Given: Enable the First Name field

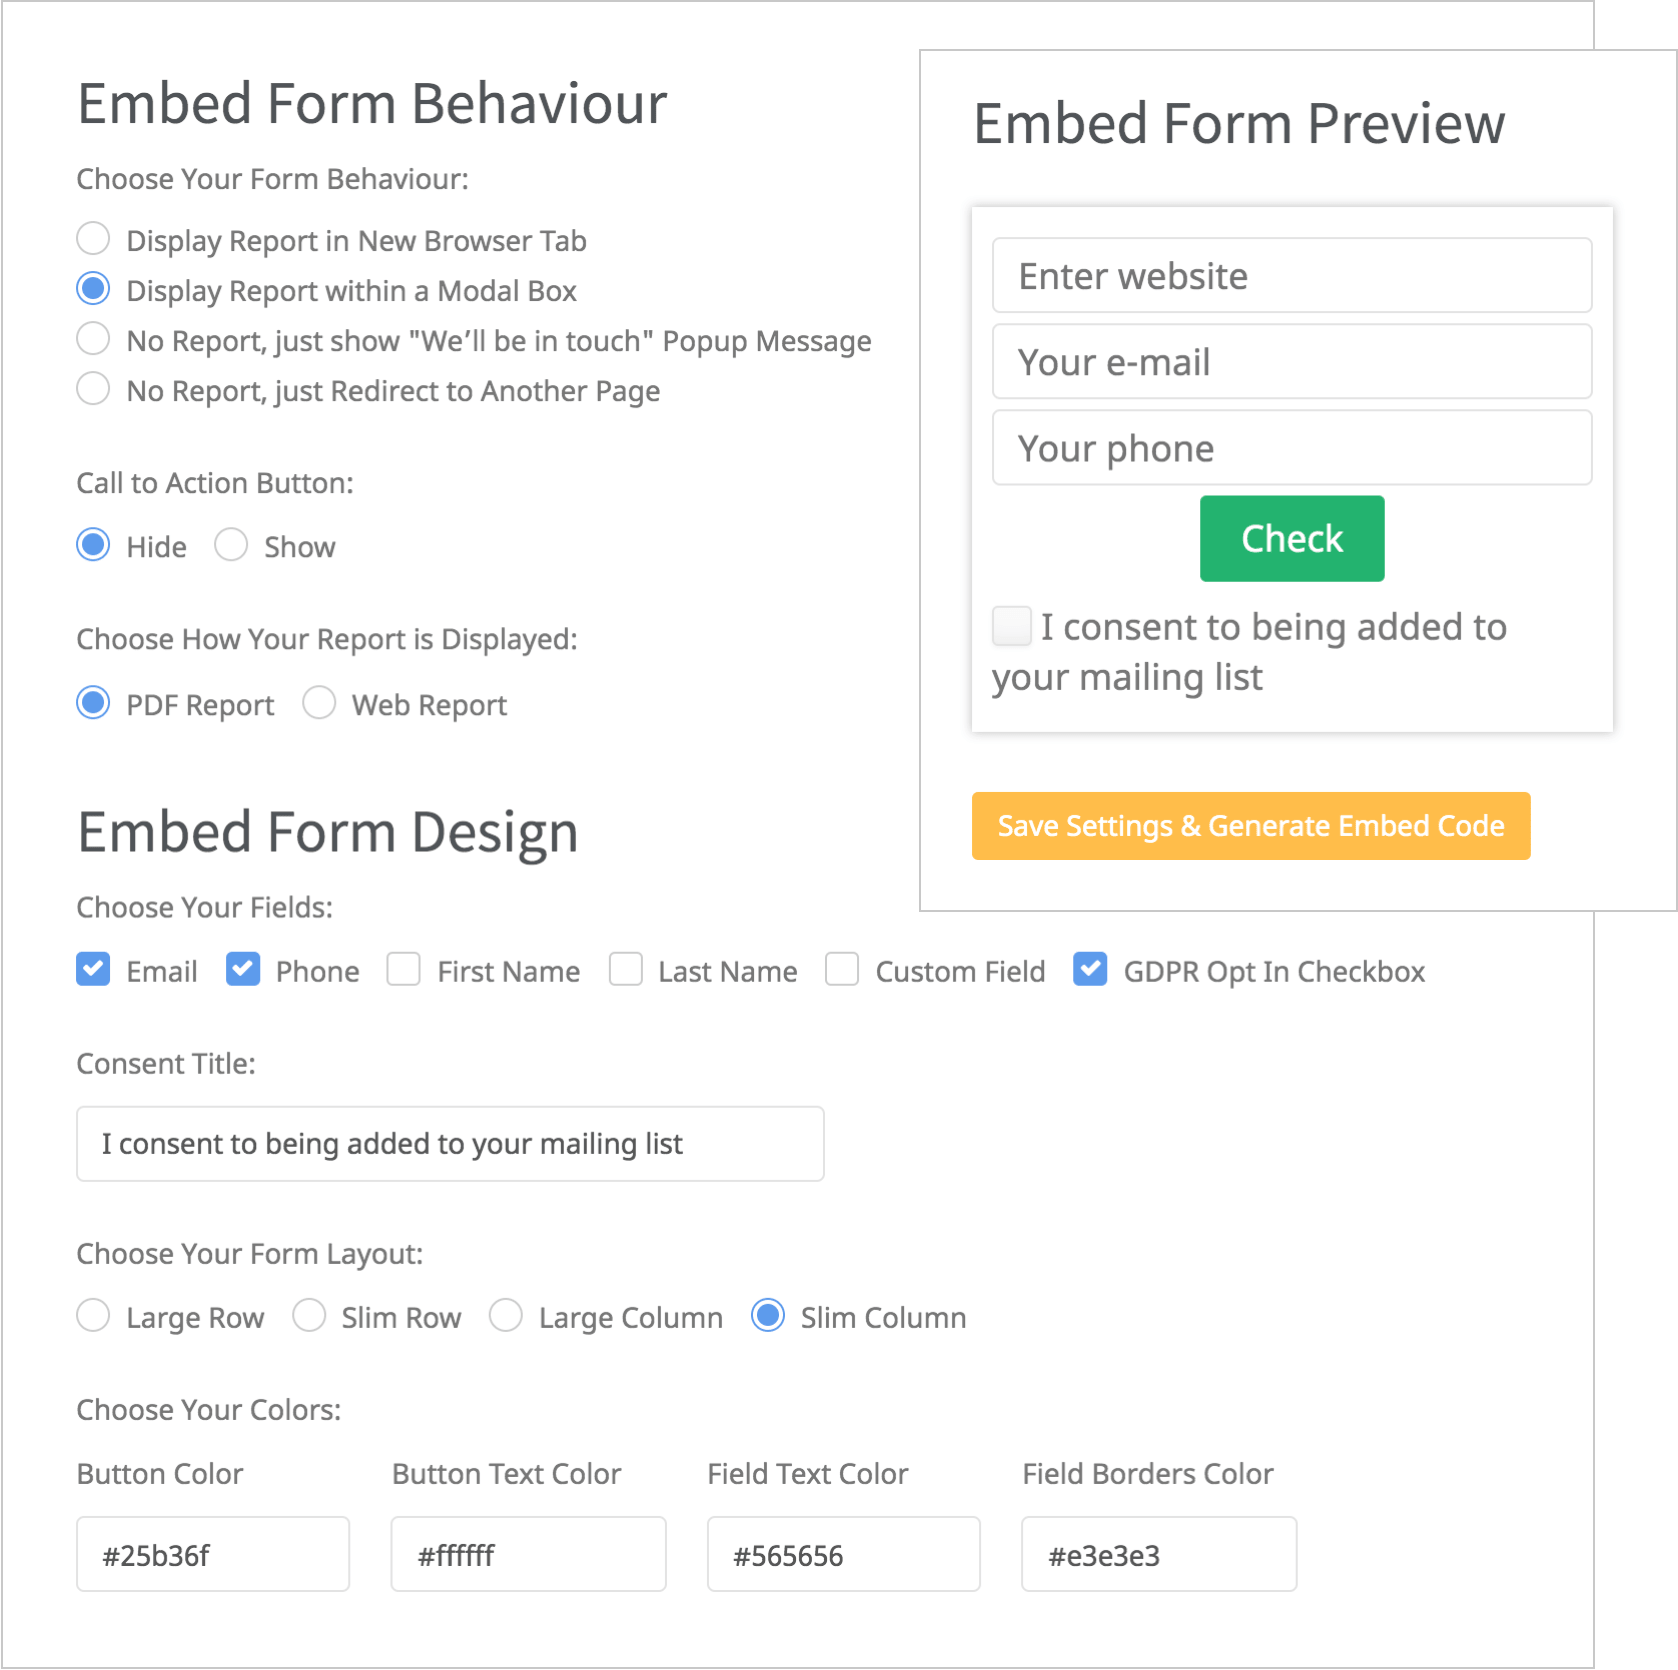Looking at the screenshot, I should [x=403, y=969].
